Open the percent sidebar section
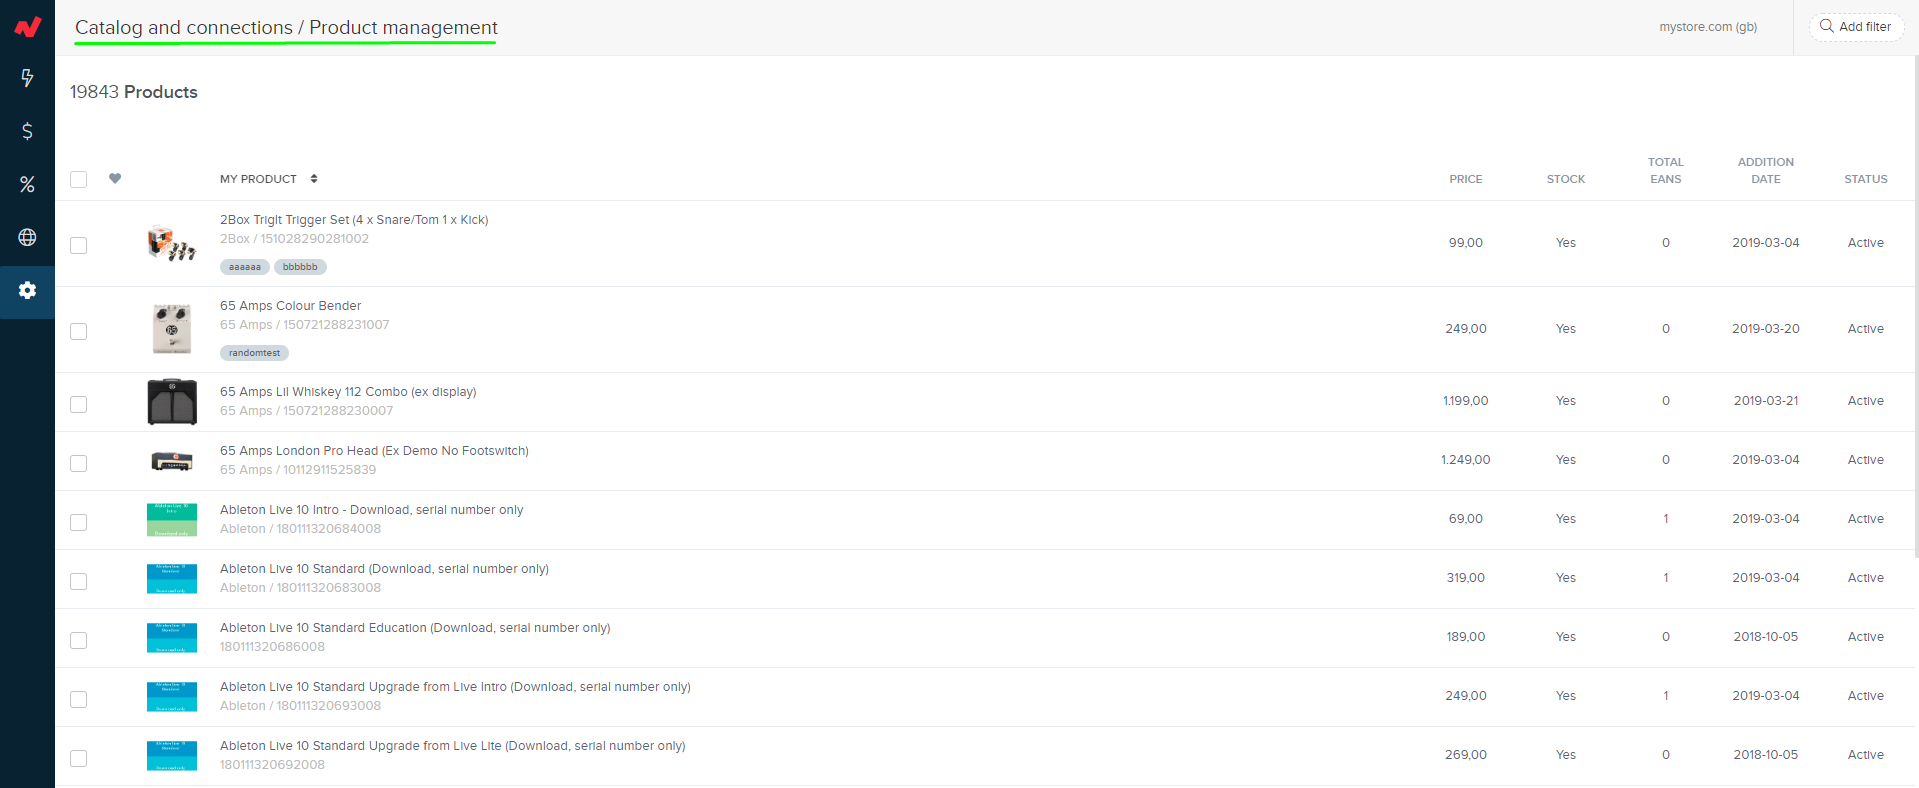The height and width of the screenshot is (788, 1919). pyautogui.click(x=27, y=184)
